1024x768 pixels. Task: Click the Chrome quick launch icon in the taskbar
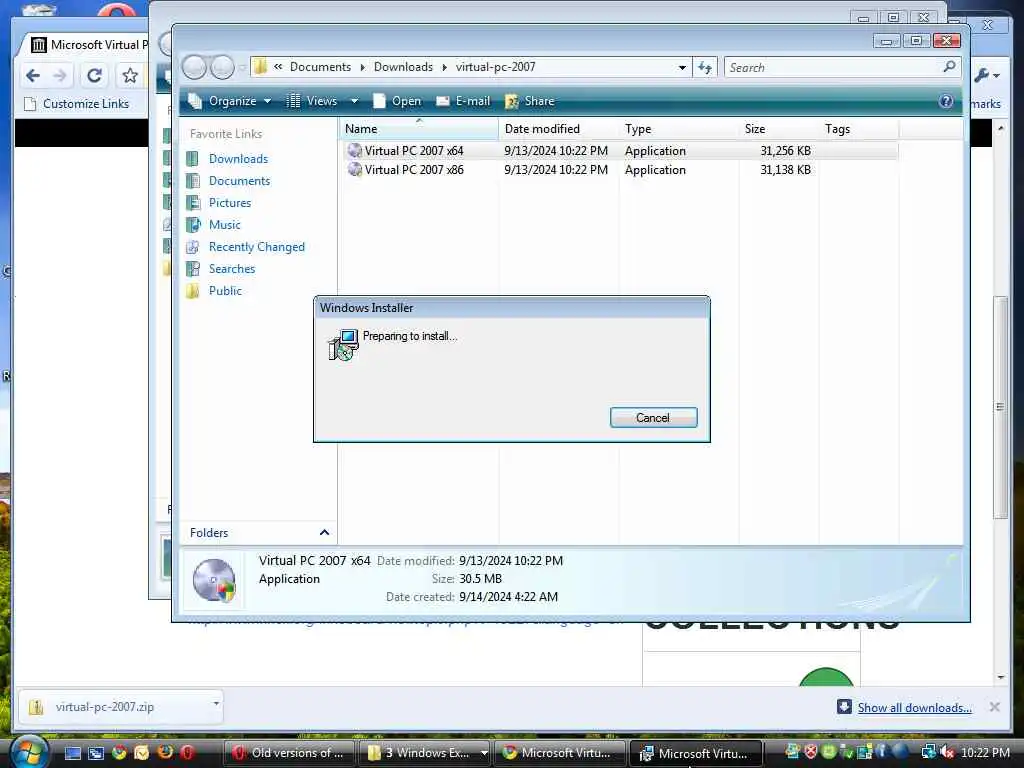(119, 753)
